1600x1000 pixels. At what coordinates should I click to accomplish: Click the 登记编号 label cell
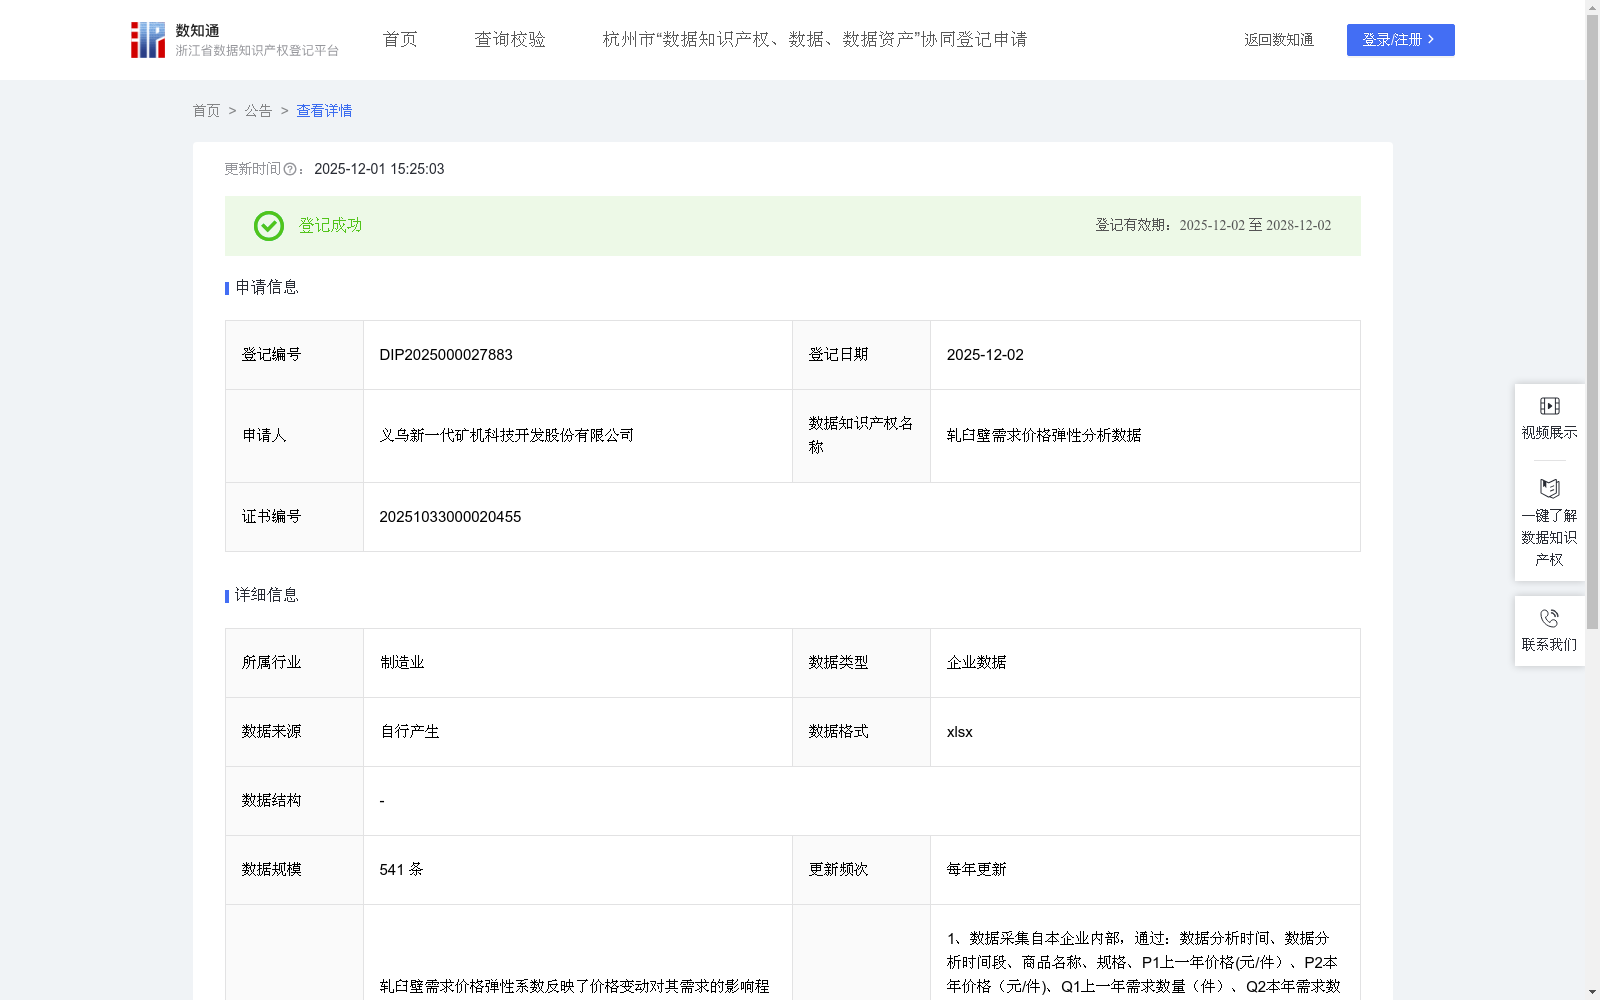(x=294, y=355)
